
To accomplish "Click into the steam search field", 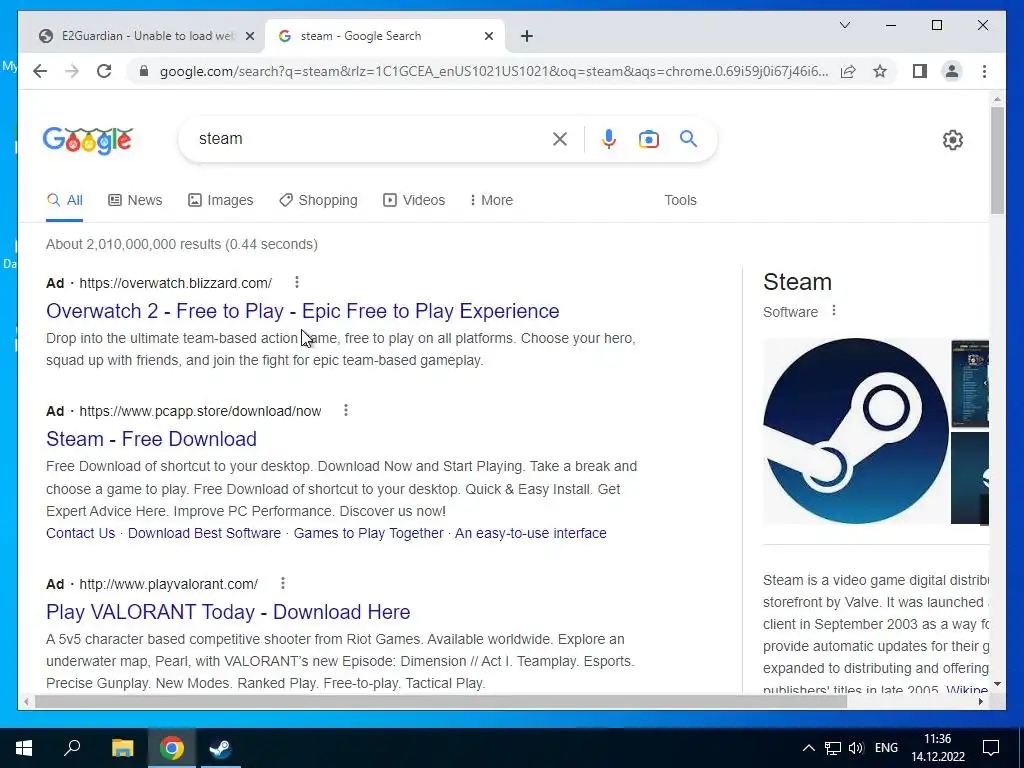I will pyautogui.click(x=372, y=138).
